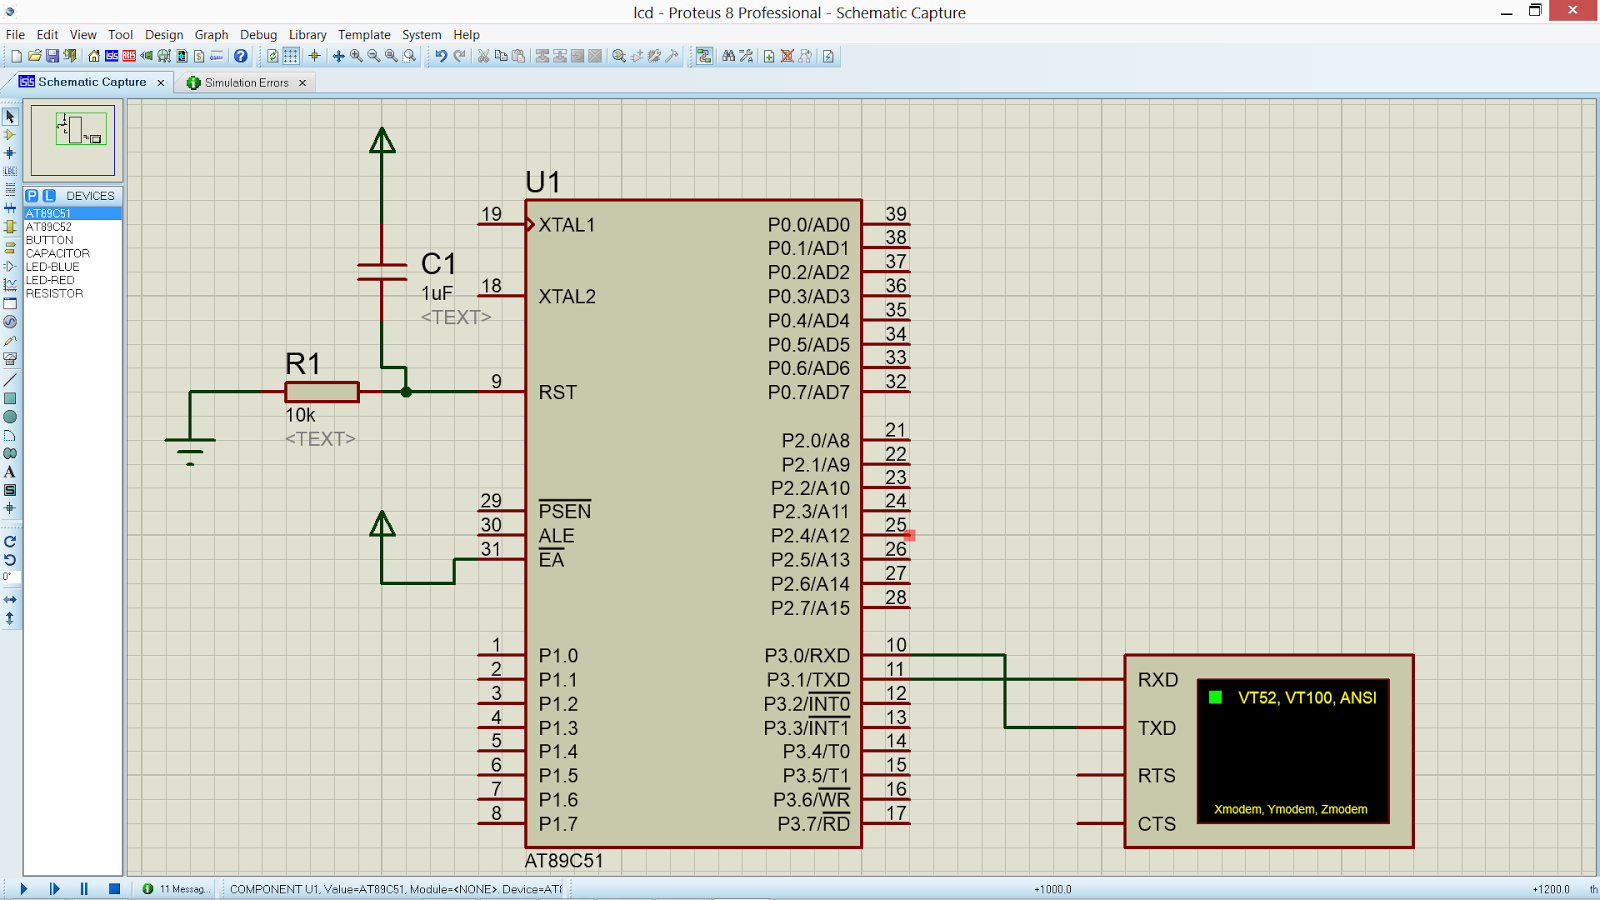Open the Debug menu
This screenshot has height=900, width=1600.
pos(258,34)
